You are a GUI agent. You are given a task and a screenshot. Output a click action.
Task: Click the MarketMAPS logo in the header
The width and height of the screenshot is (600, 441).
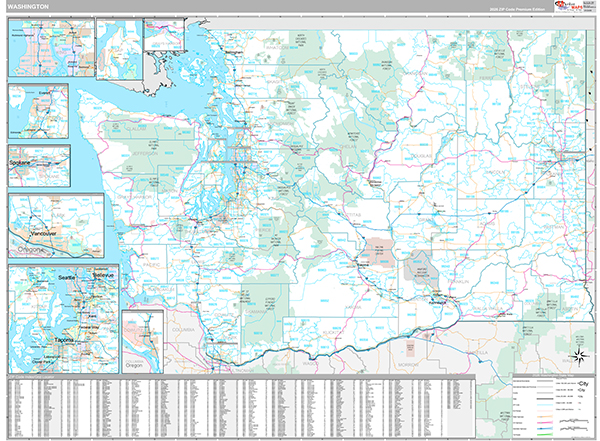[567, 6]
